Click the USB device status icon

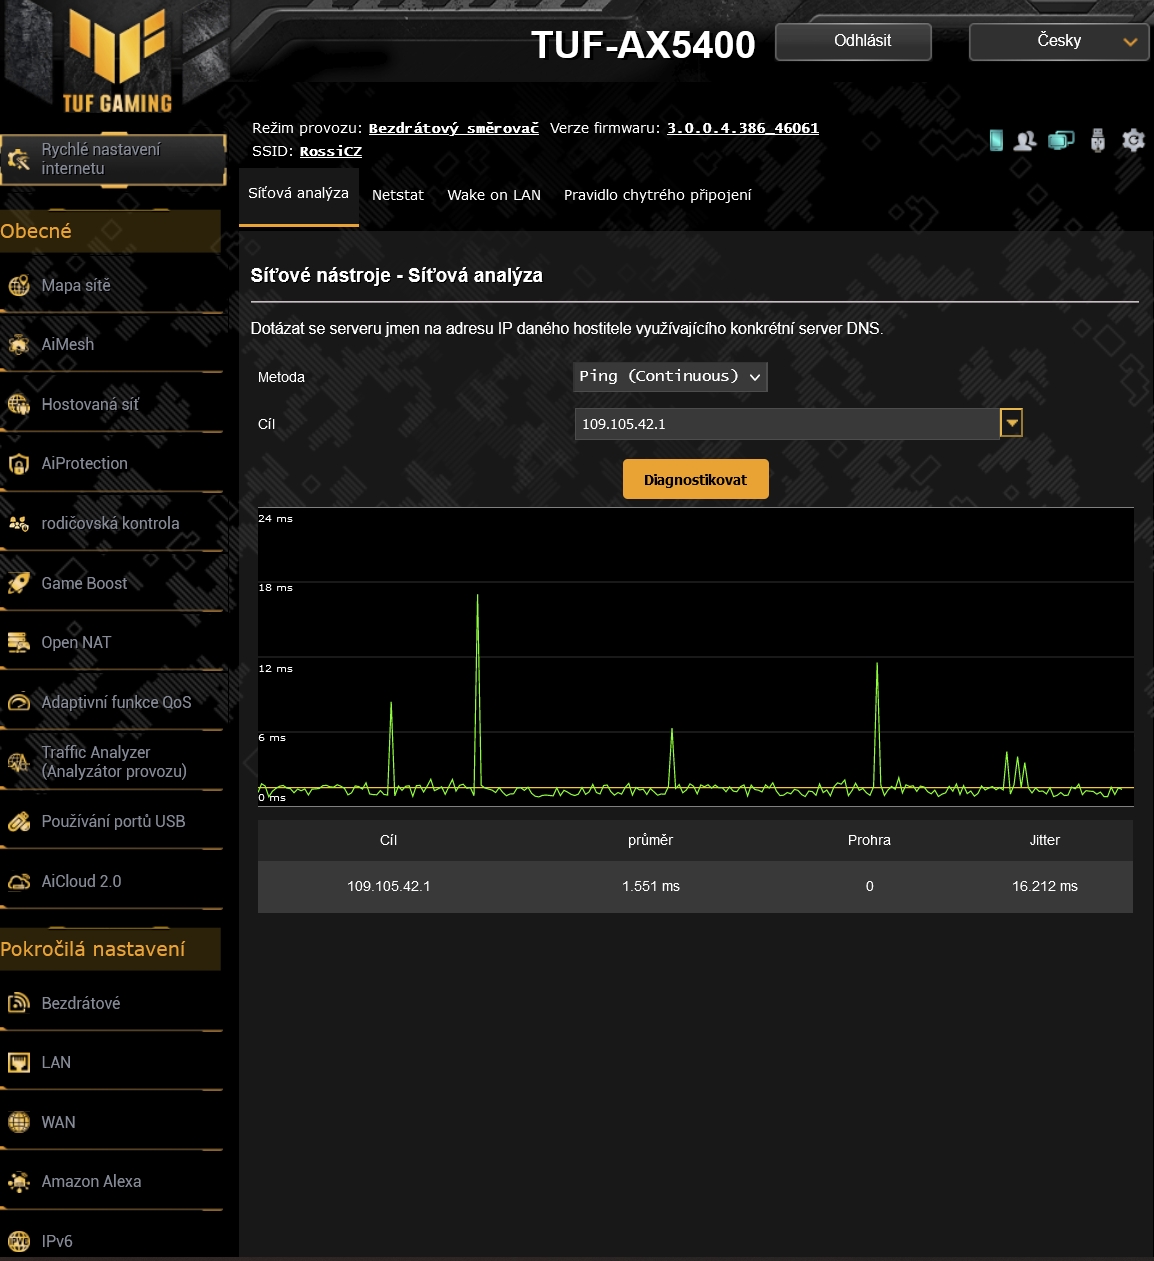(x=1098, y=141)
